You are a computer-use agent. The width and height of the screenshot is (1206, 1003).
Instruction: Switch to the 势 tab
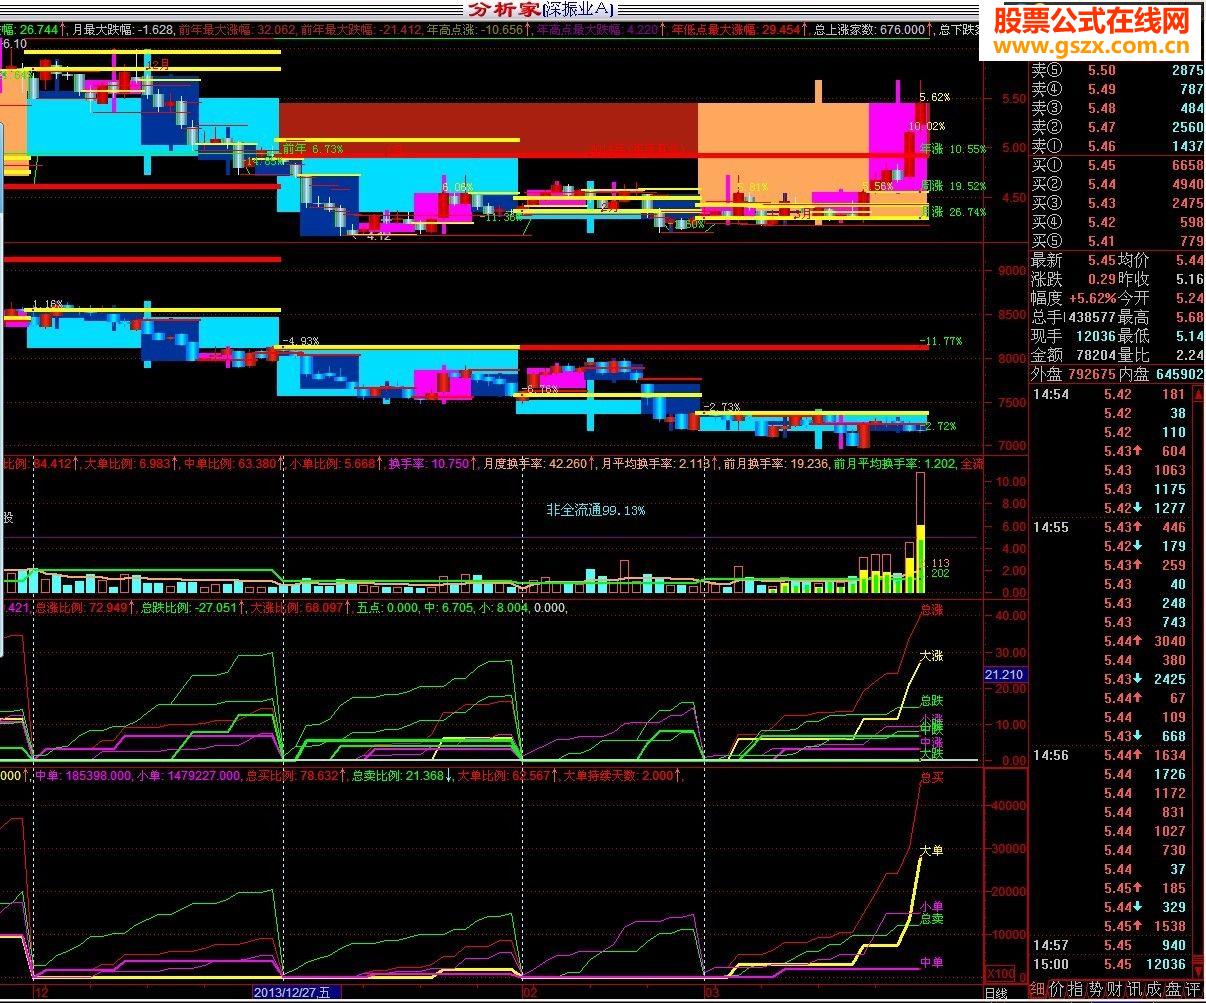(1097, 990)
